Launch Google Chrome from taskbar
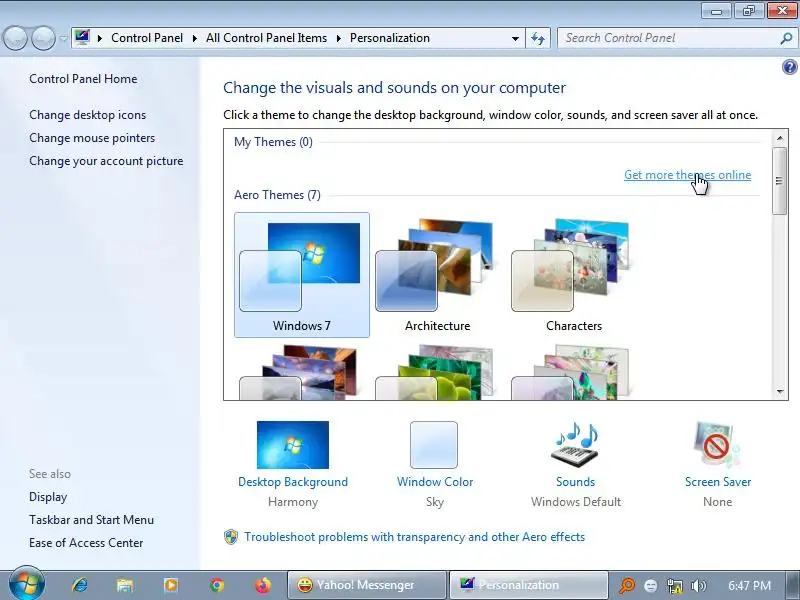800x600 pixels. [x=217, y=585]
